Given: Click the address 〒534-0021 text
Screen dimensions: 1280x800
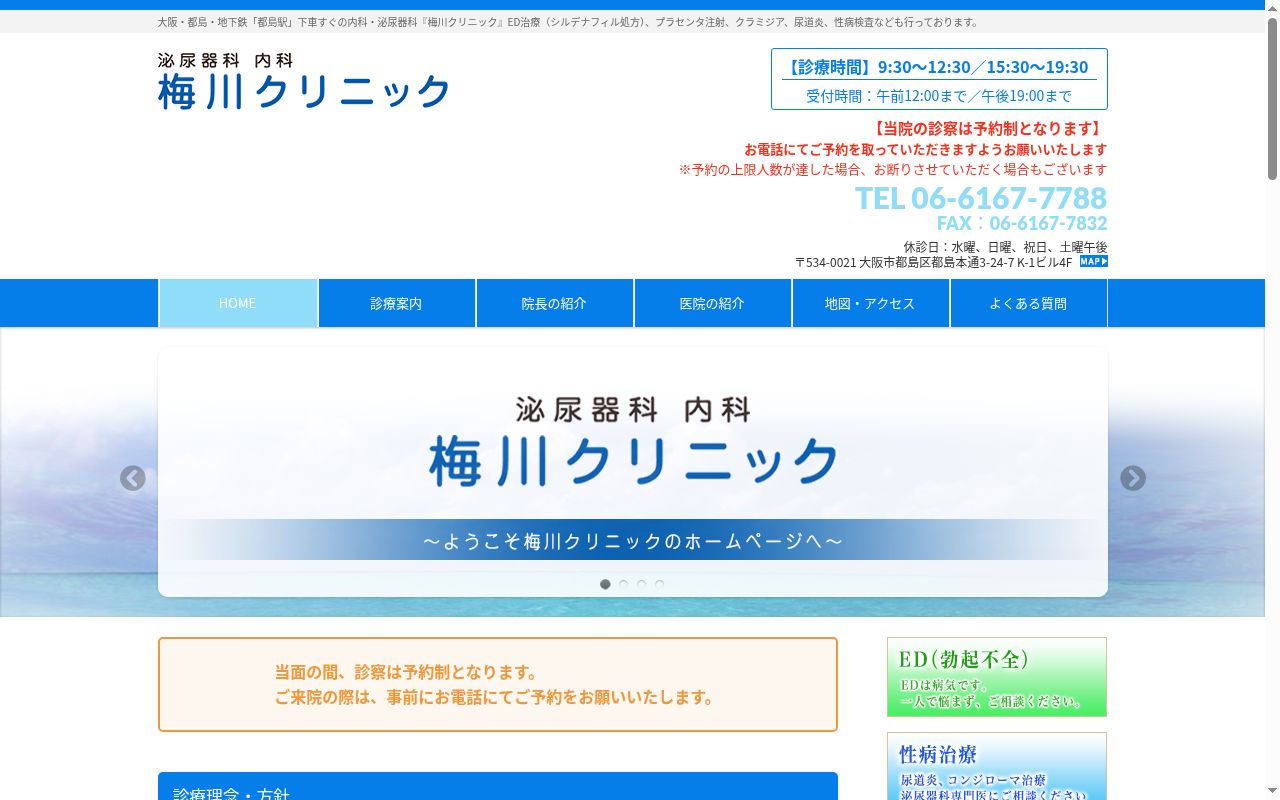Looking at the screenshot, I should click(933, 263).
